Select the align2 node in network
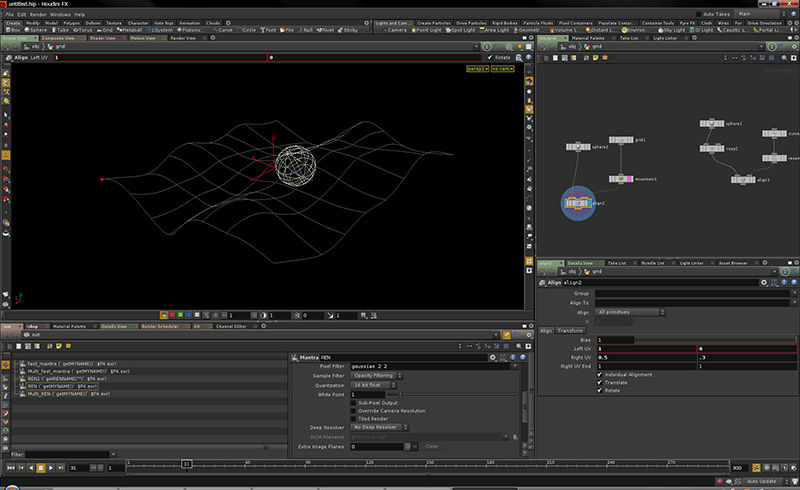 (577, 203)
